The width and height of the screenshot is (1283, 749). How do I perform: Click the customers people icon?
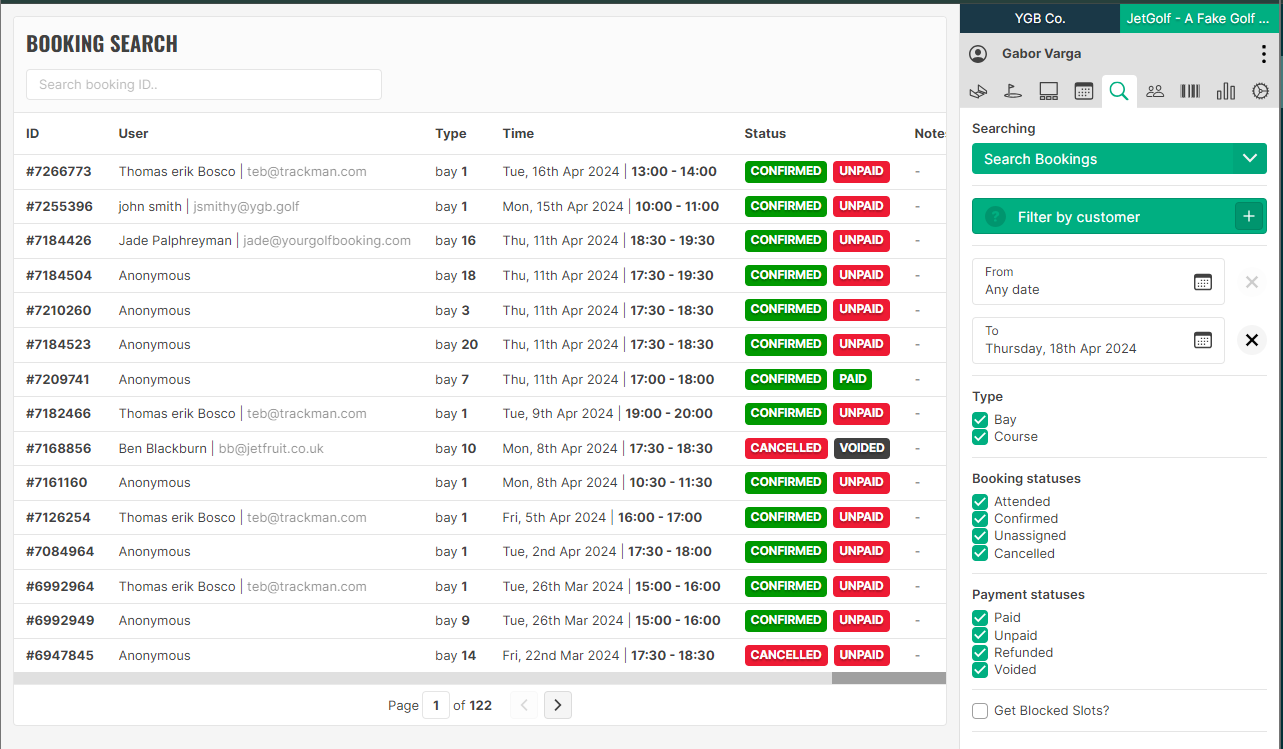1154,91
